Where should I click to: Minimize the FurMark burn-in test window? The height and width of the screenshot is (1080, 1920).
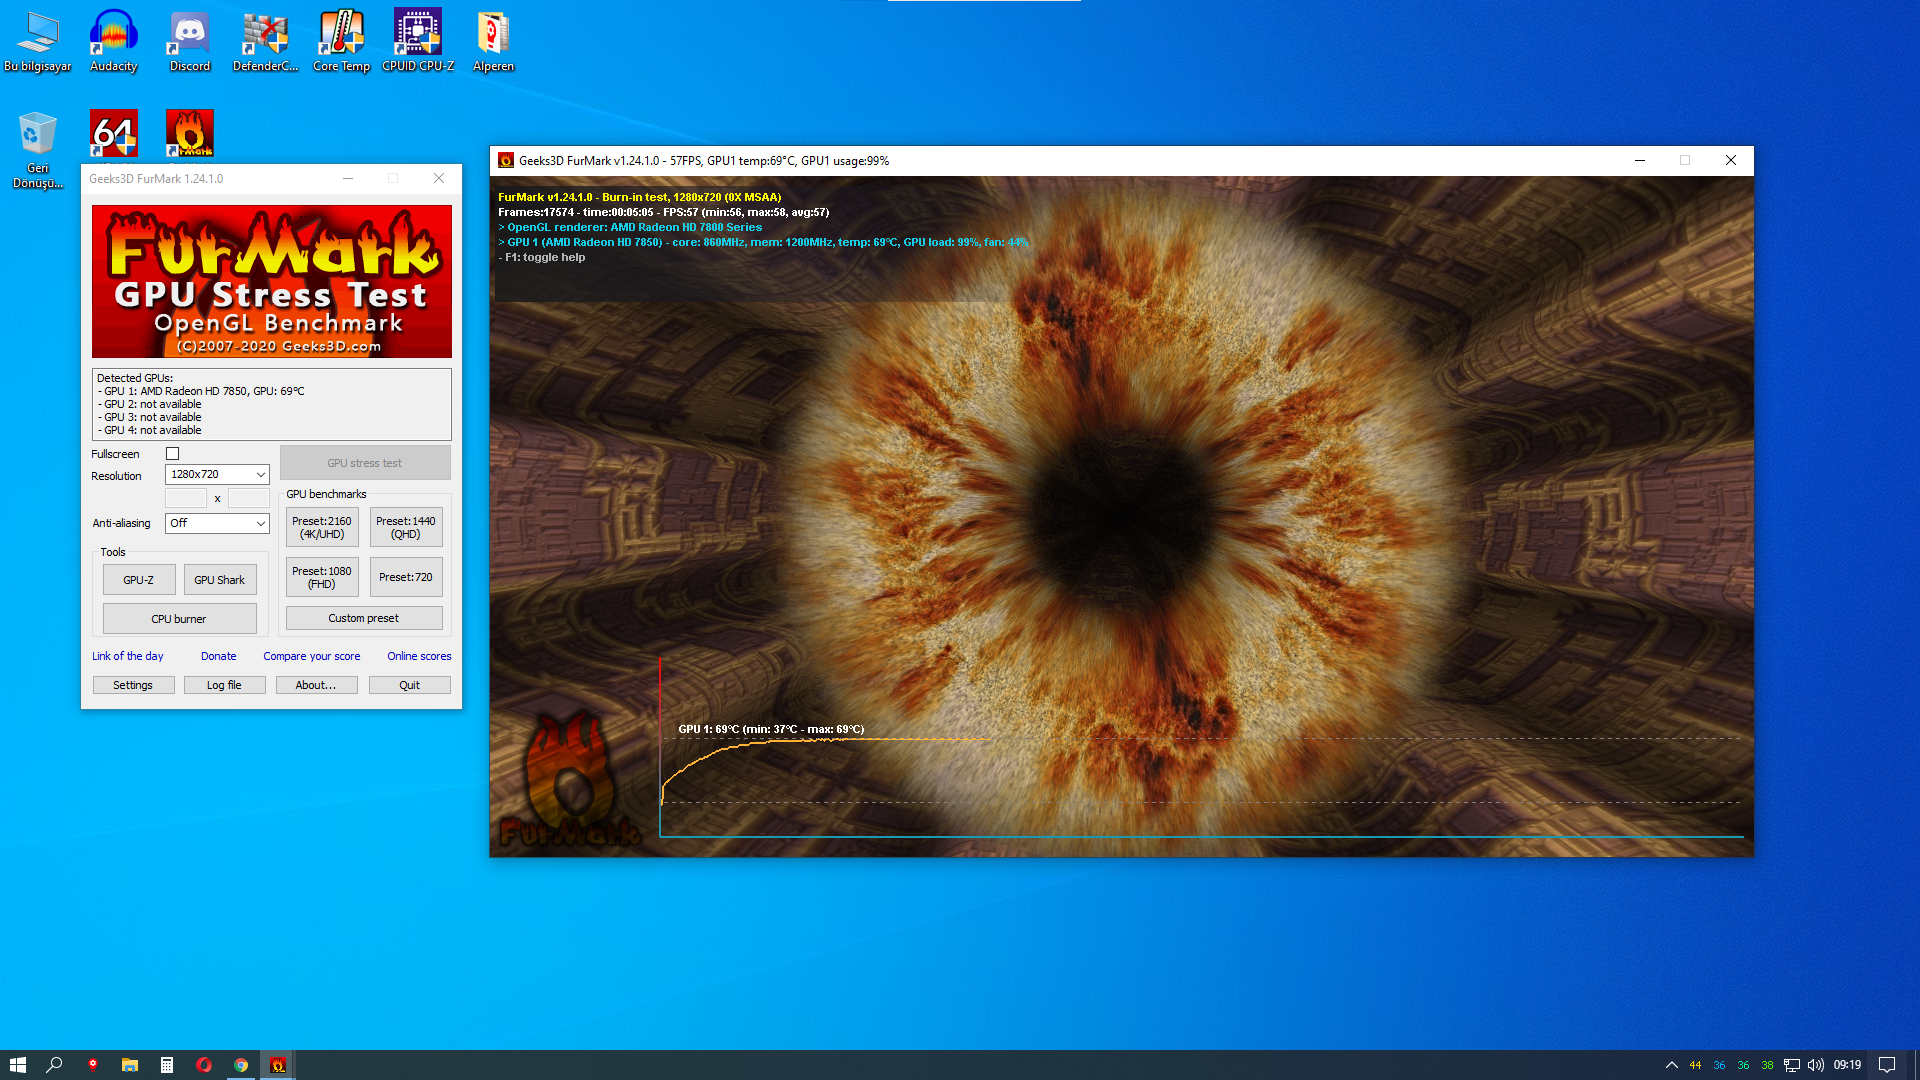pos(1640,160)
